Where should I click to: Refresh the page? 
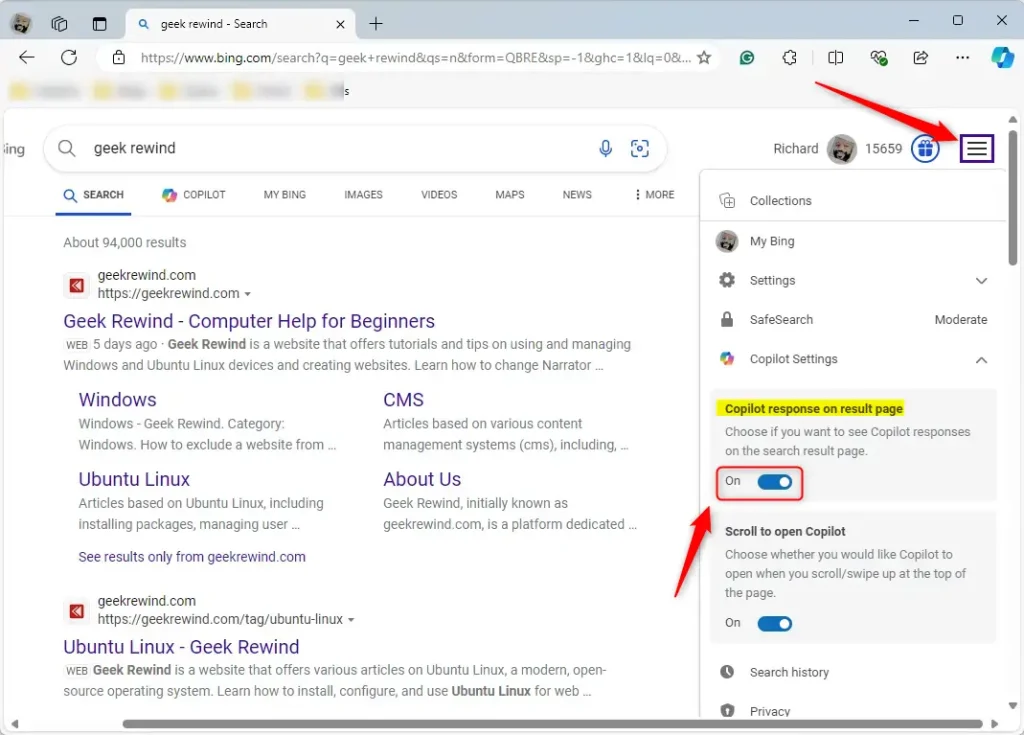point(69,57)
